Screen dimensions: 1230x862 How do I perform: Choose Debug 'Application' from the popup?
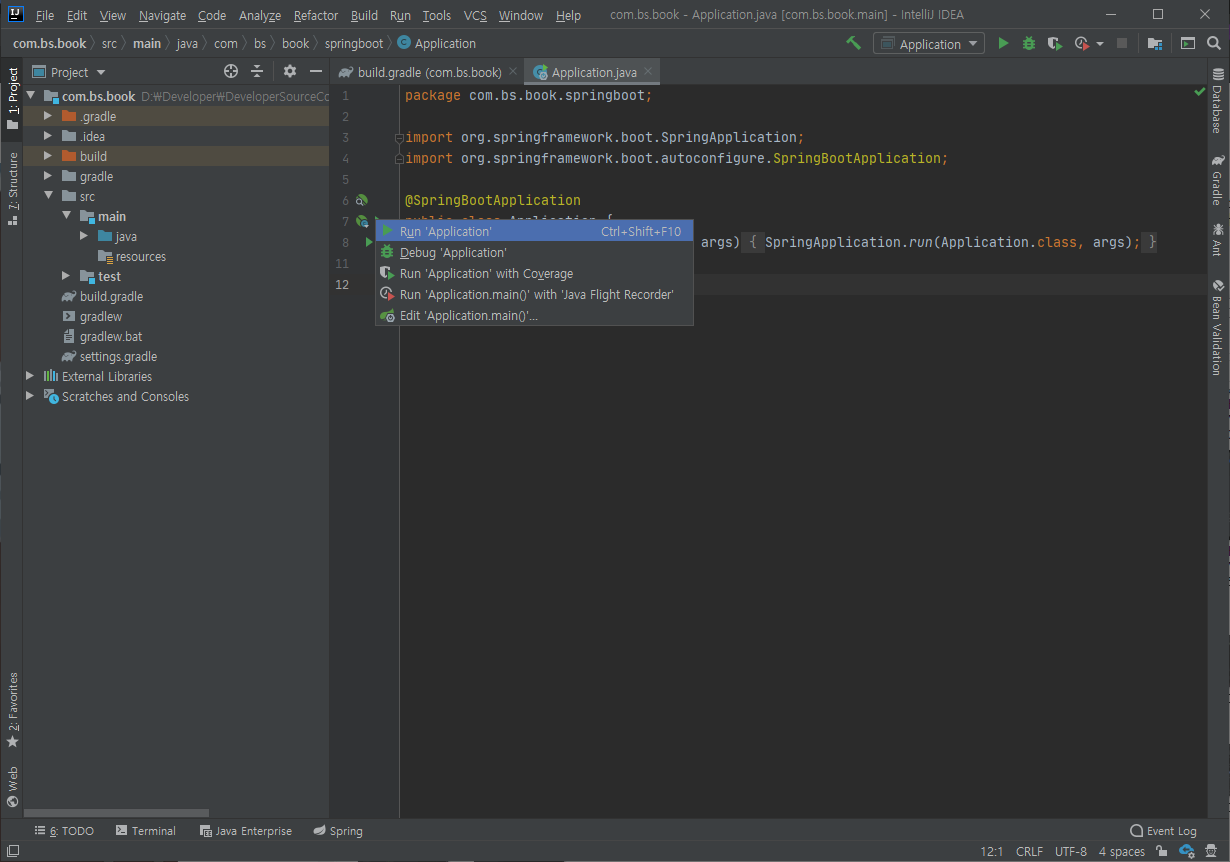[534, 253]
